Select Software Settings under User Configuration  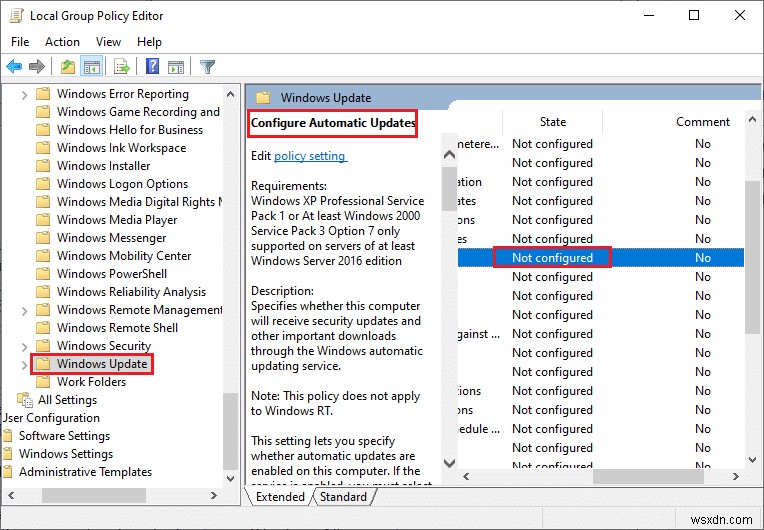coord(64,436)
